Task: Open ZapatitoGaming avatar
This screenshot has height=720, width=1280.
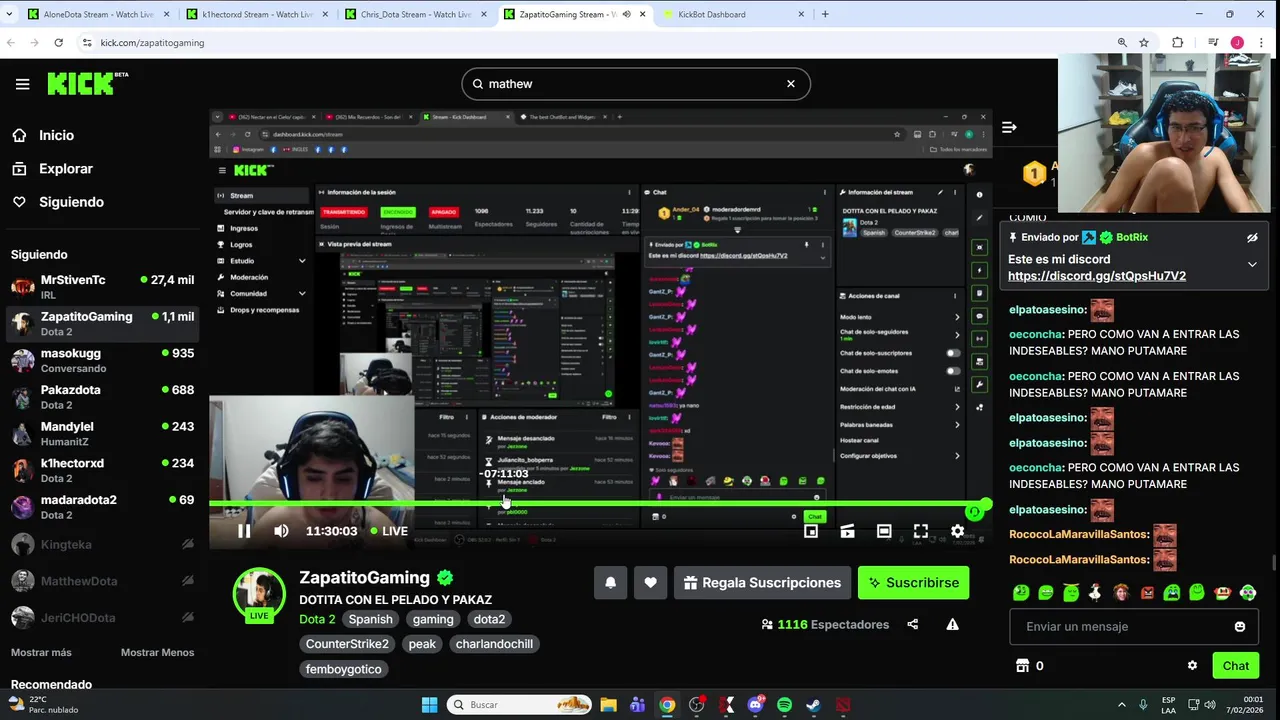Action: 259,593
